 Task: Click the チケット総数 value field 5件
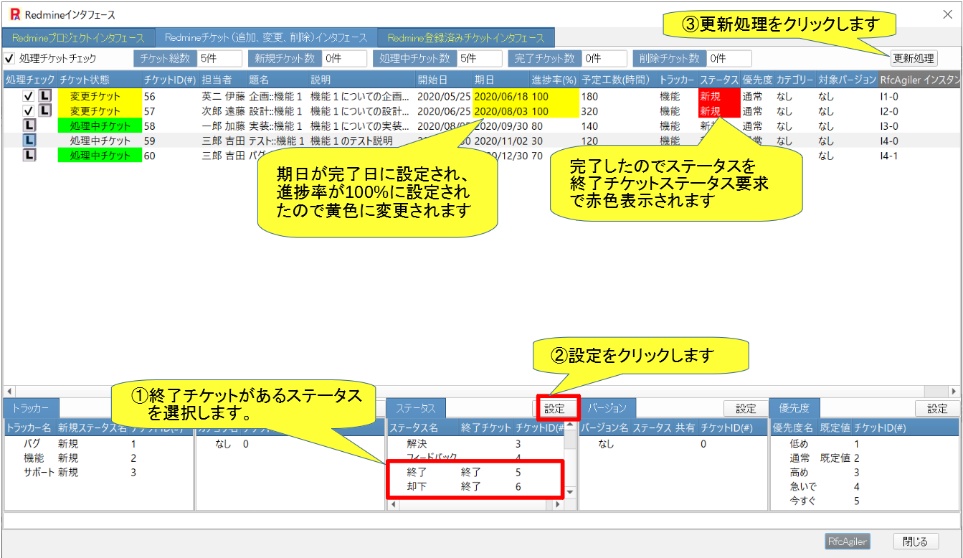pyautogui.click(x=220, y=58)
